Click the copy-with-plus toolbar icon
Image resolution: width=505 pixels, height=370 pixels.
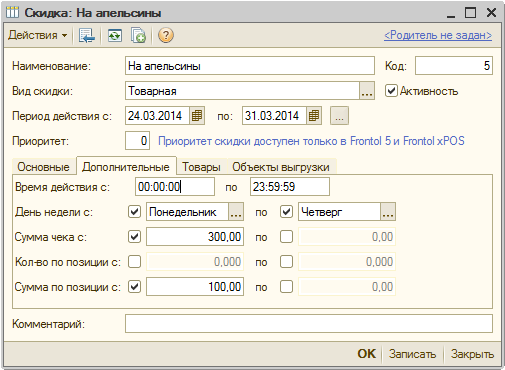138,35
